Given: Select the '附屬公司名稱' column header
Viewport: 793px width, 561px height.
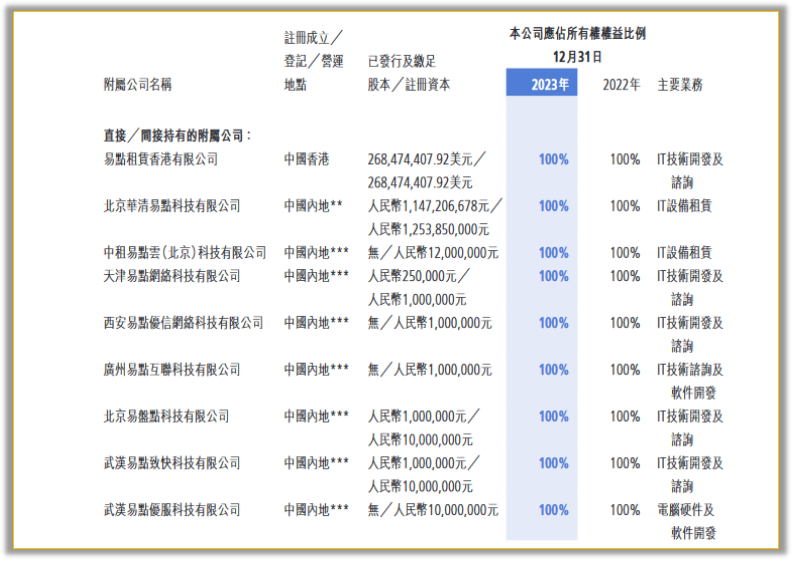Looking at the screenshot, I should 138,84.
